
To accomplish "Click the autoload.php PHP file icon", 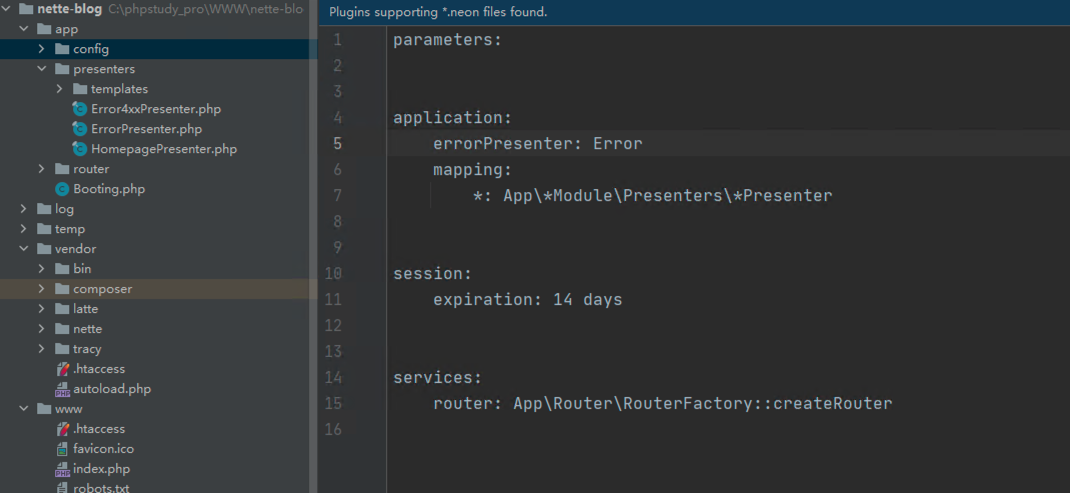I will tap(62, 389).
